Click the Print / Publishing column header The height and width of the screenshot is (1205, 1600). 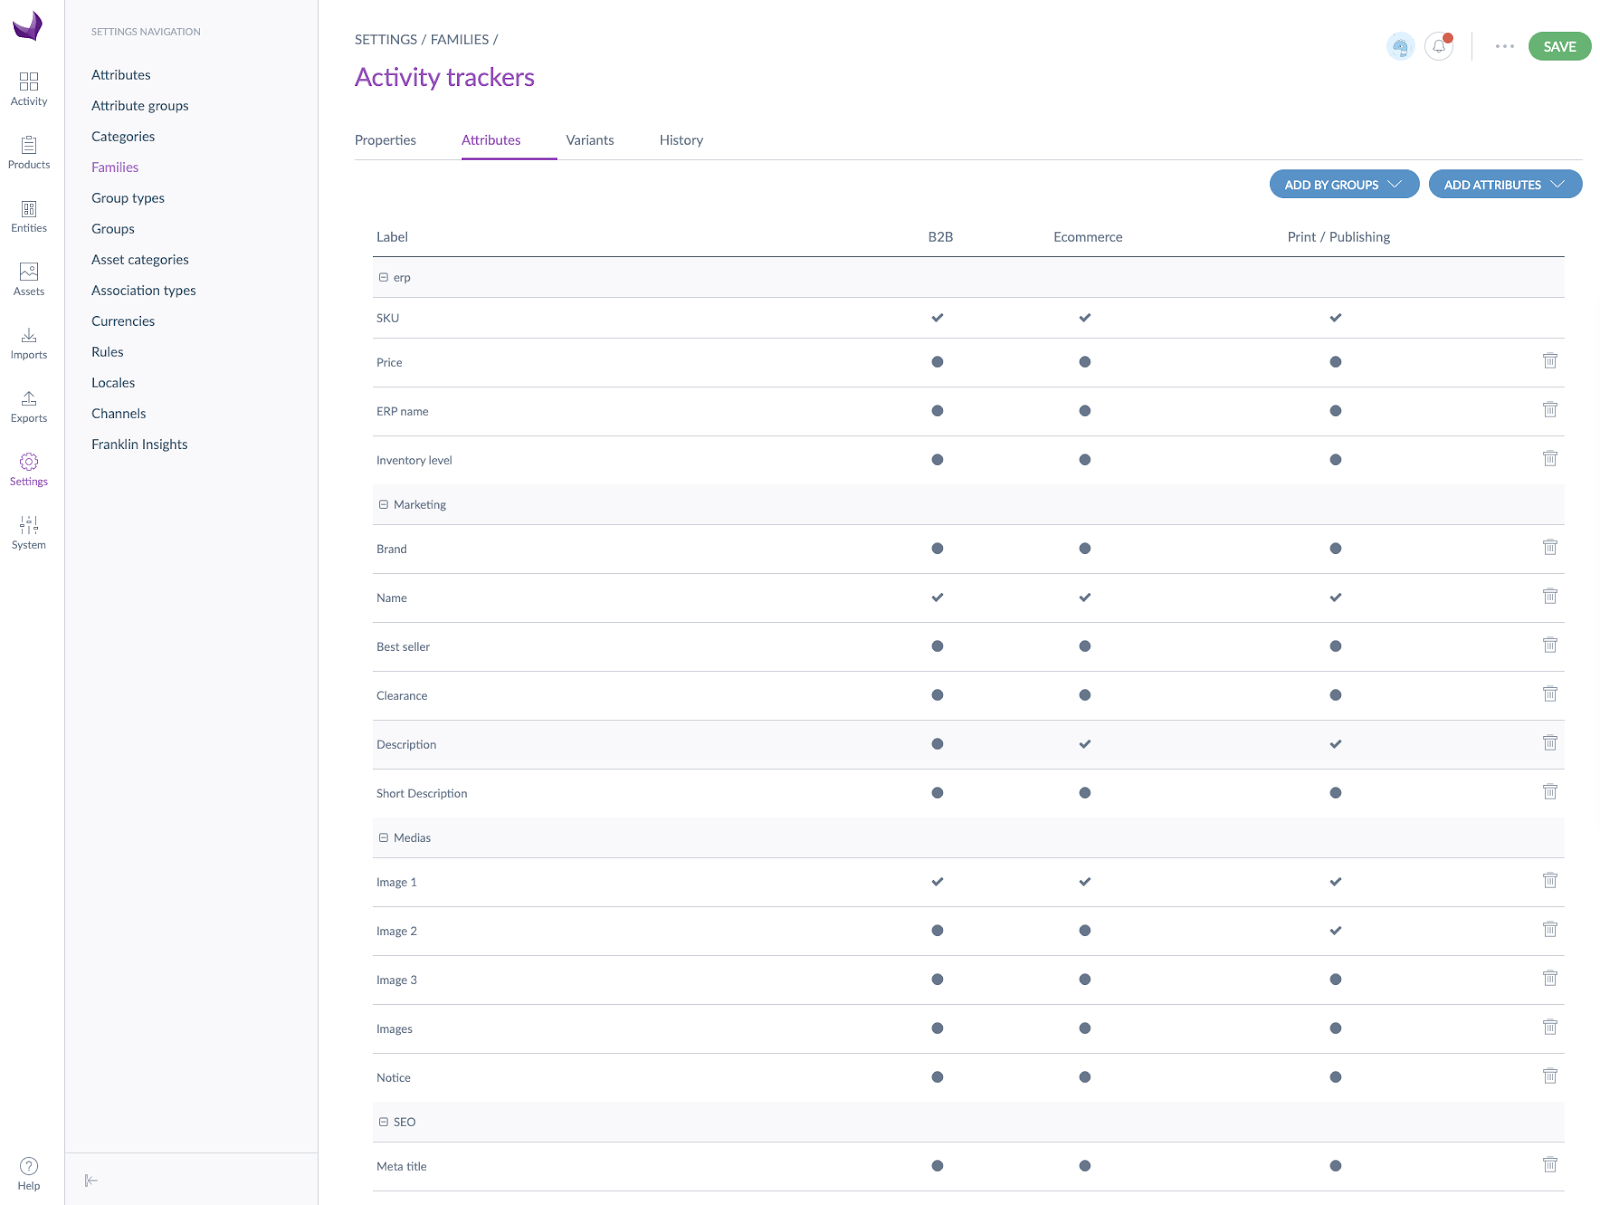(x=1338, y=237)
